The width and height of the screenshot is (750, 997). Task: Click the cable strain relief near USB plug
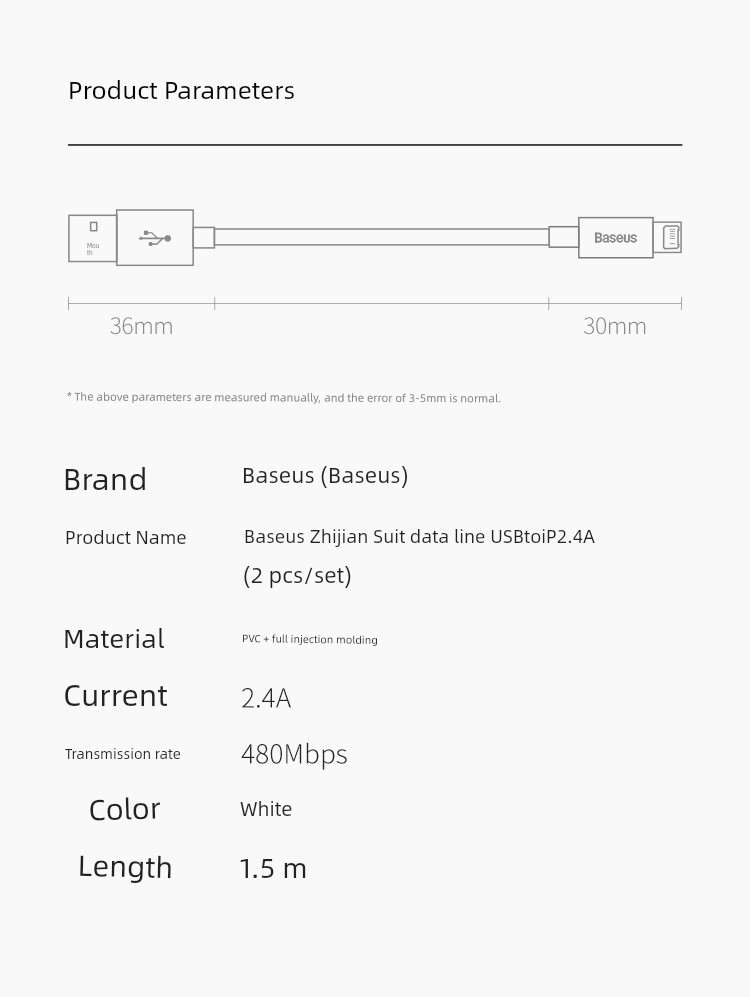point(204,238)
